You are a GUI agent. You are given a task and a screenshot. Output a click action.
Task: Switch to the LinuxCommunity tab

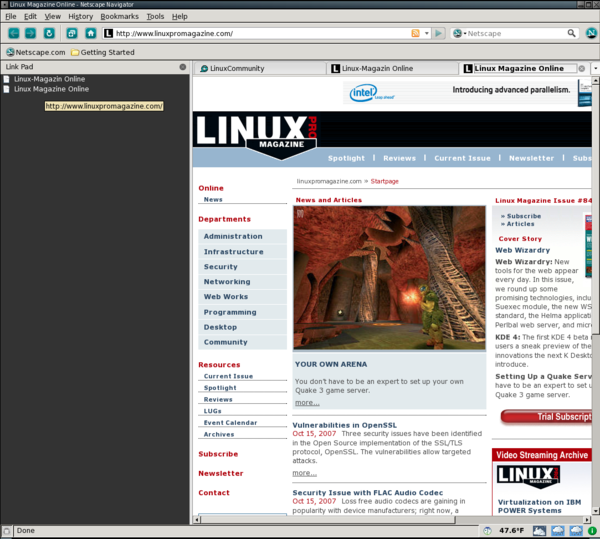click(260, 68)
